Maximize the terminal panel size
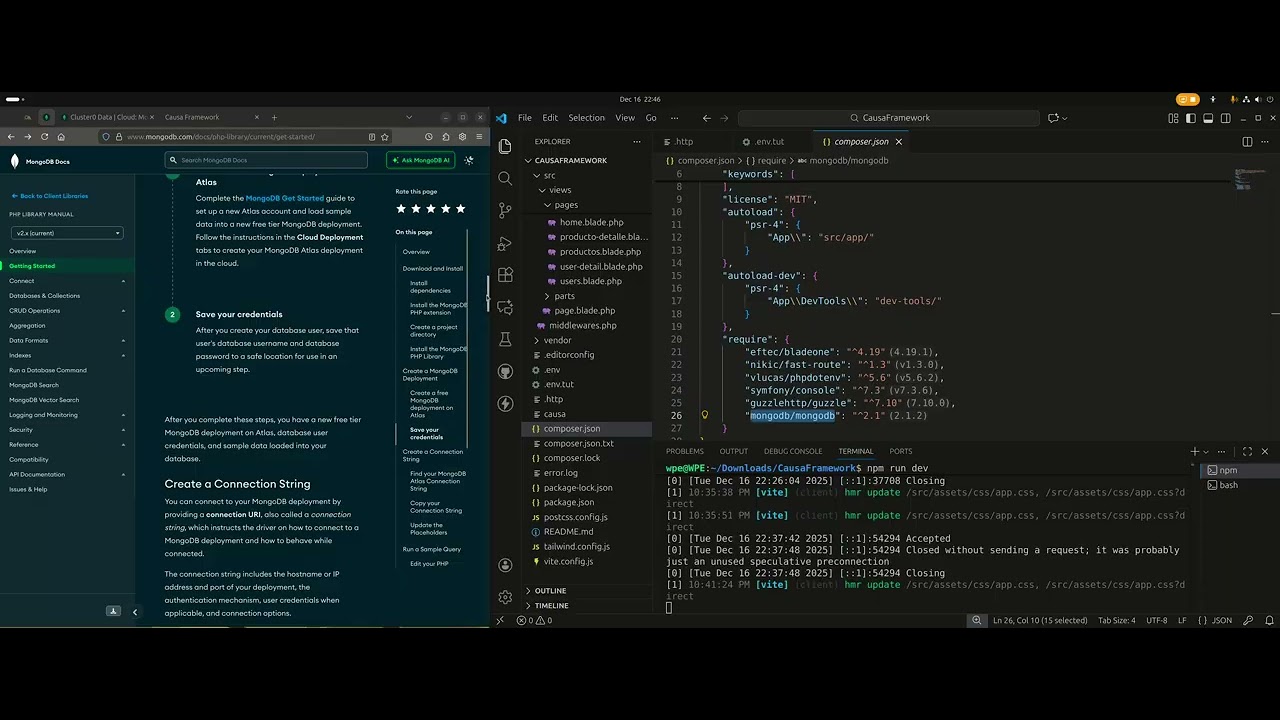1280x720 pixels. tap(1247, 451)
